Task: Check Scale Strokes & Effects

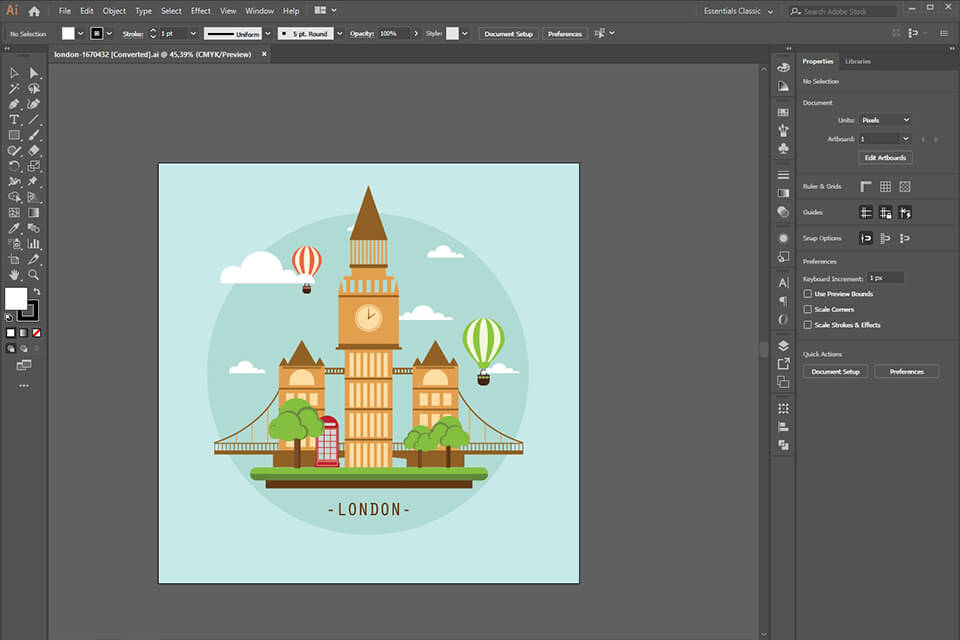Action: tap(807, 325)
